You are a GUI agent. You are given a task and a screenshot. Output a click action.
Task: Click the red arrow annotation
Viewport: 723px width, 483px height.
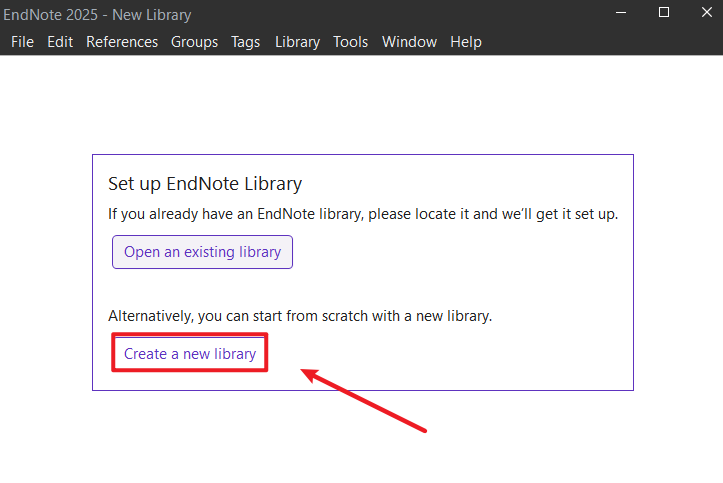coord(365,400)
